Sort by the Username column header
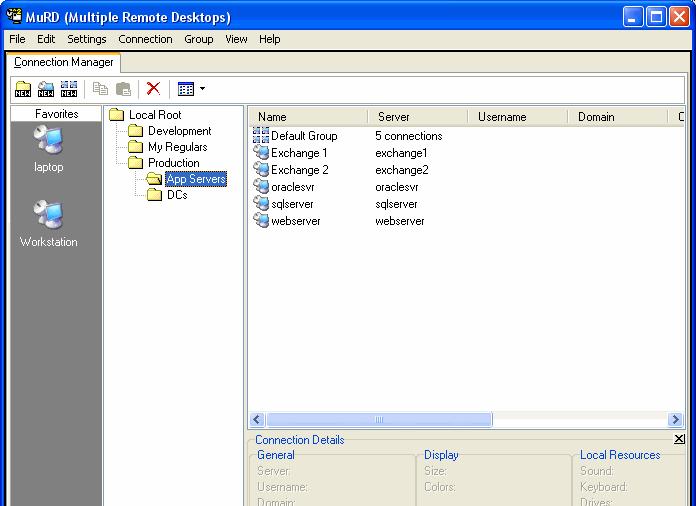The height and width of the screenshot is (506, 696). [x=517, y=117]
